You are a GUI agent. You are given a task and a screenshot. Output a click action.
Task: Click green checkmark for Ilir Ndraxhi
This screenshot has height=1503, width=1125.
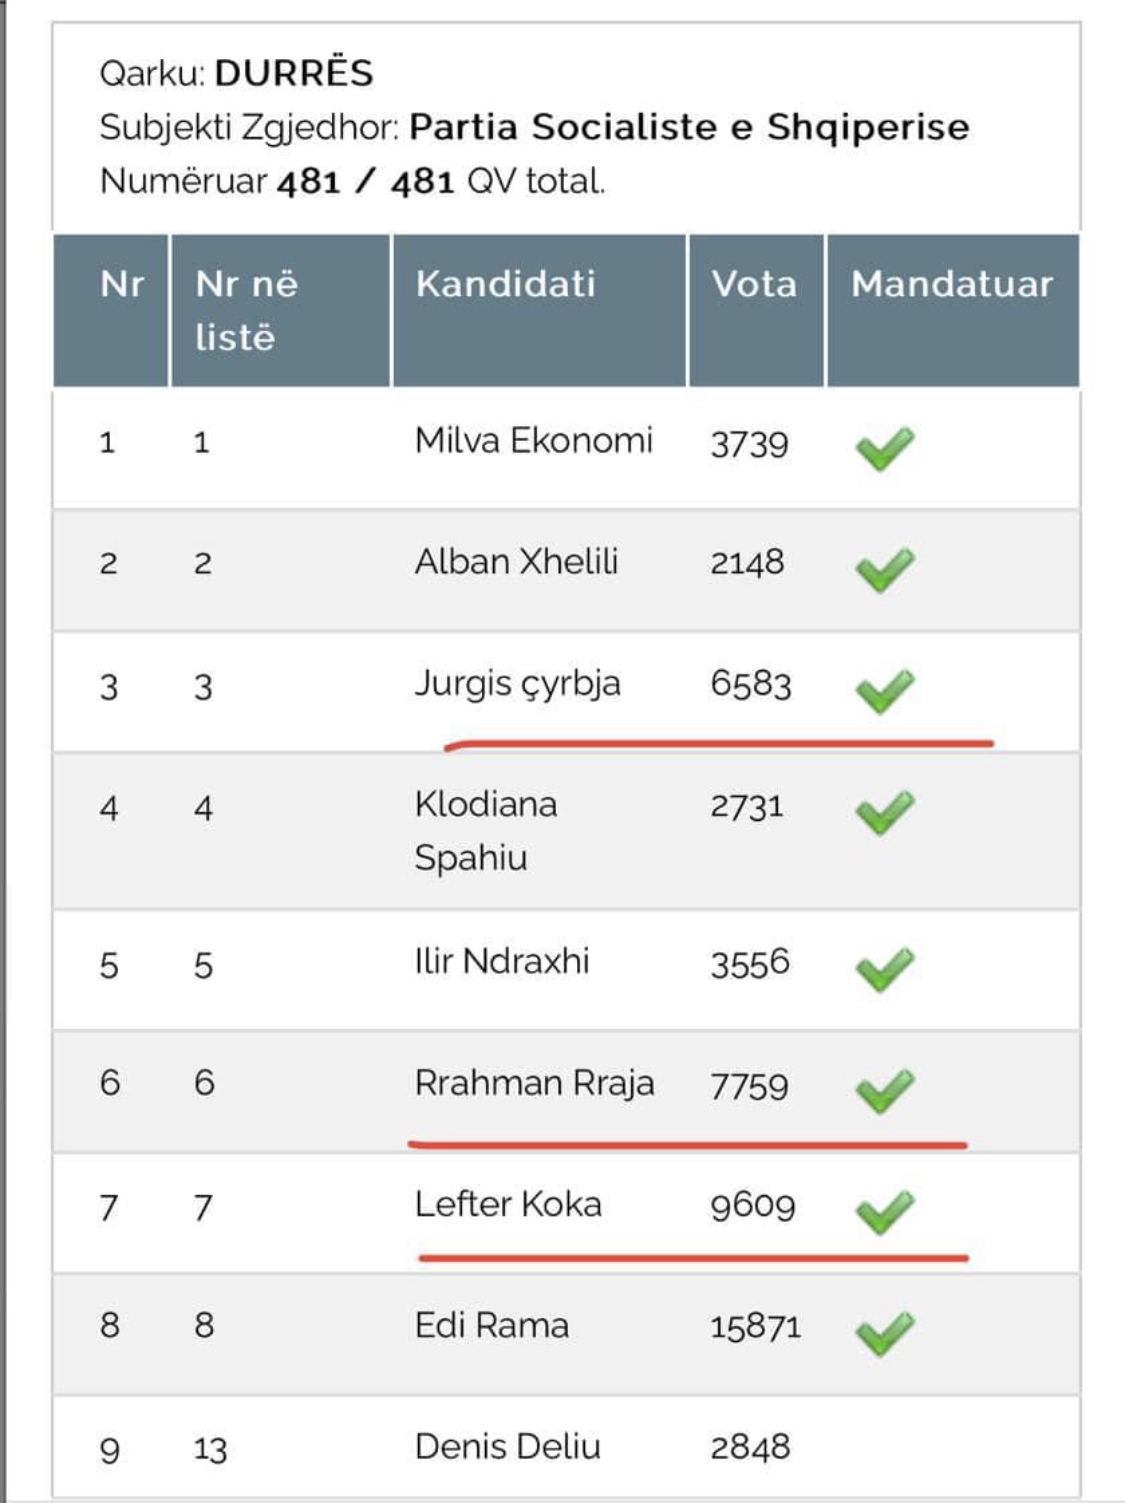(x=885, y=968)
